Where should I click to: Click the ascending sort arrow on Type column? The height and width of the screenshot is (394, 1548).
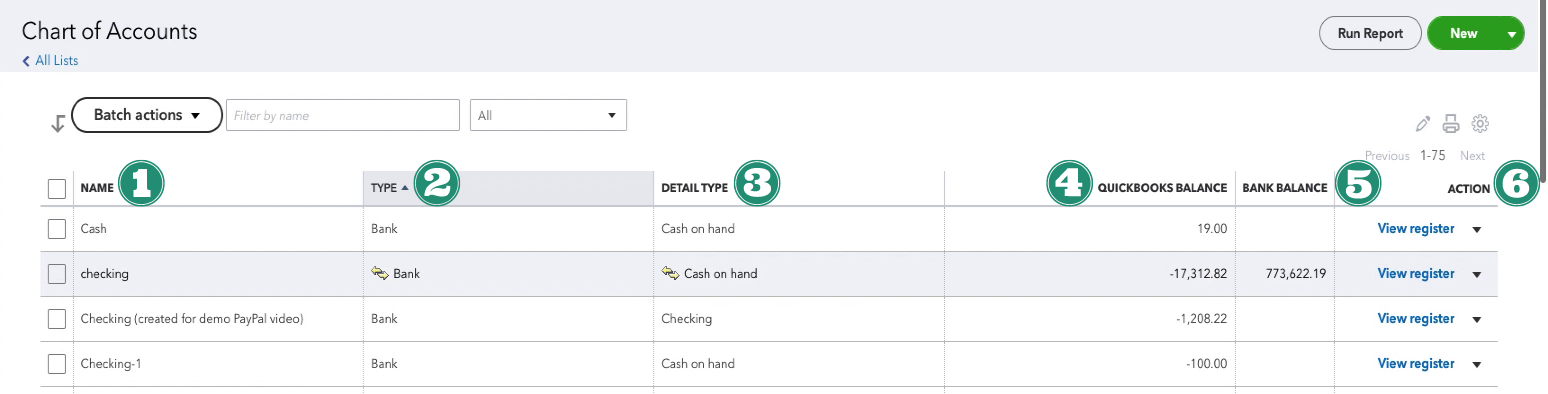click(x=404, y=187)
